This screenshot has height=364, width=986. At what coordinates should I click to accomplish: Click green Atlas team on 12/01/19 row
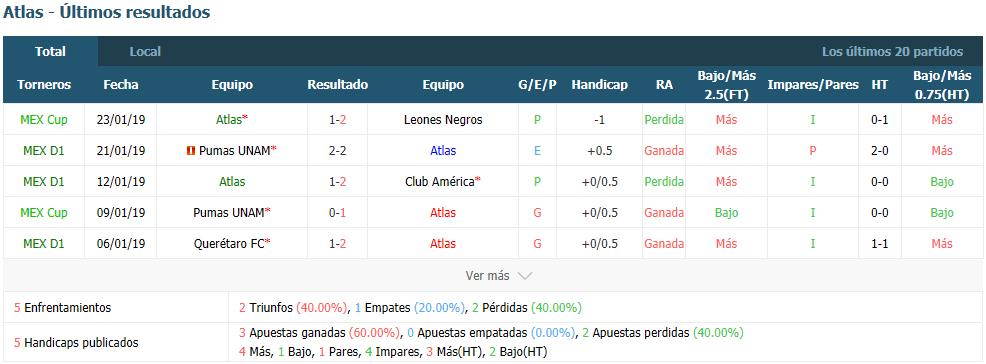point(232,182)
